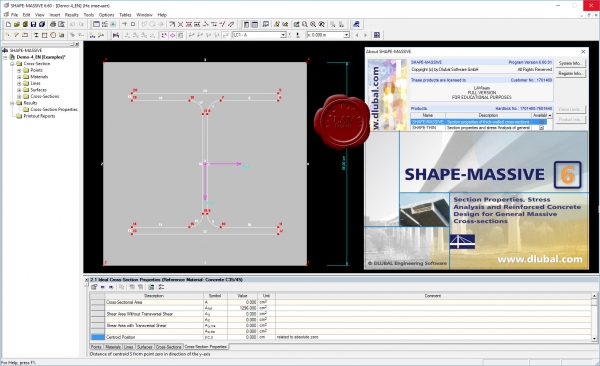Image resolution: width=600 pixels, height=366 pixels.
Task: Expand the Points tree node
Action: [x=19, y=70]
